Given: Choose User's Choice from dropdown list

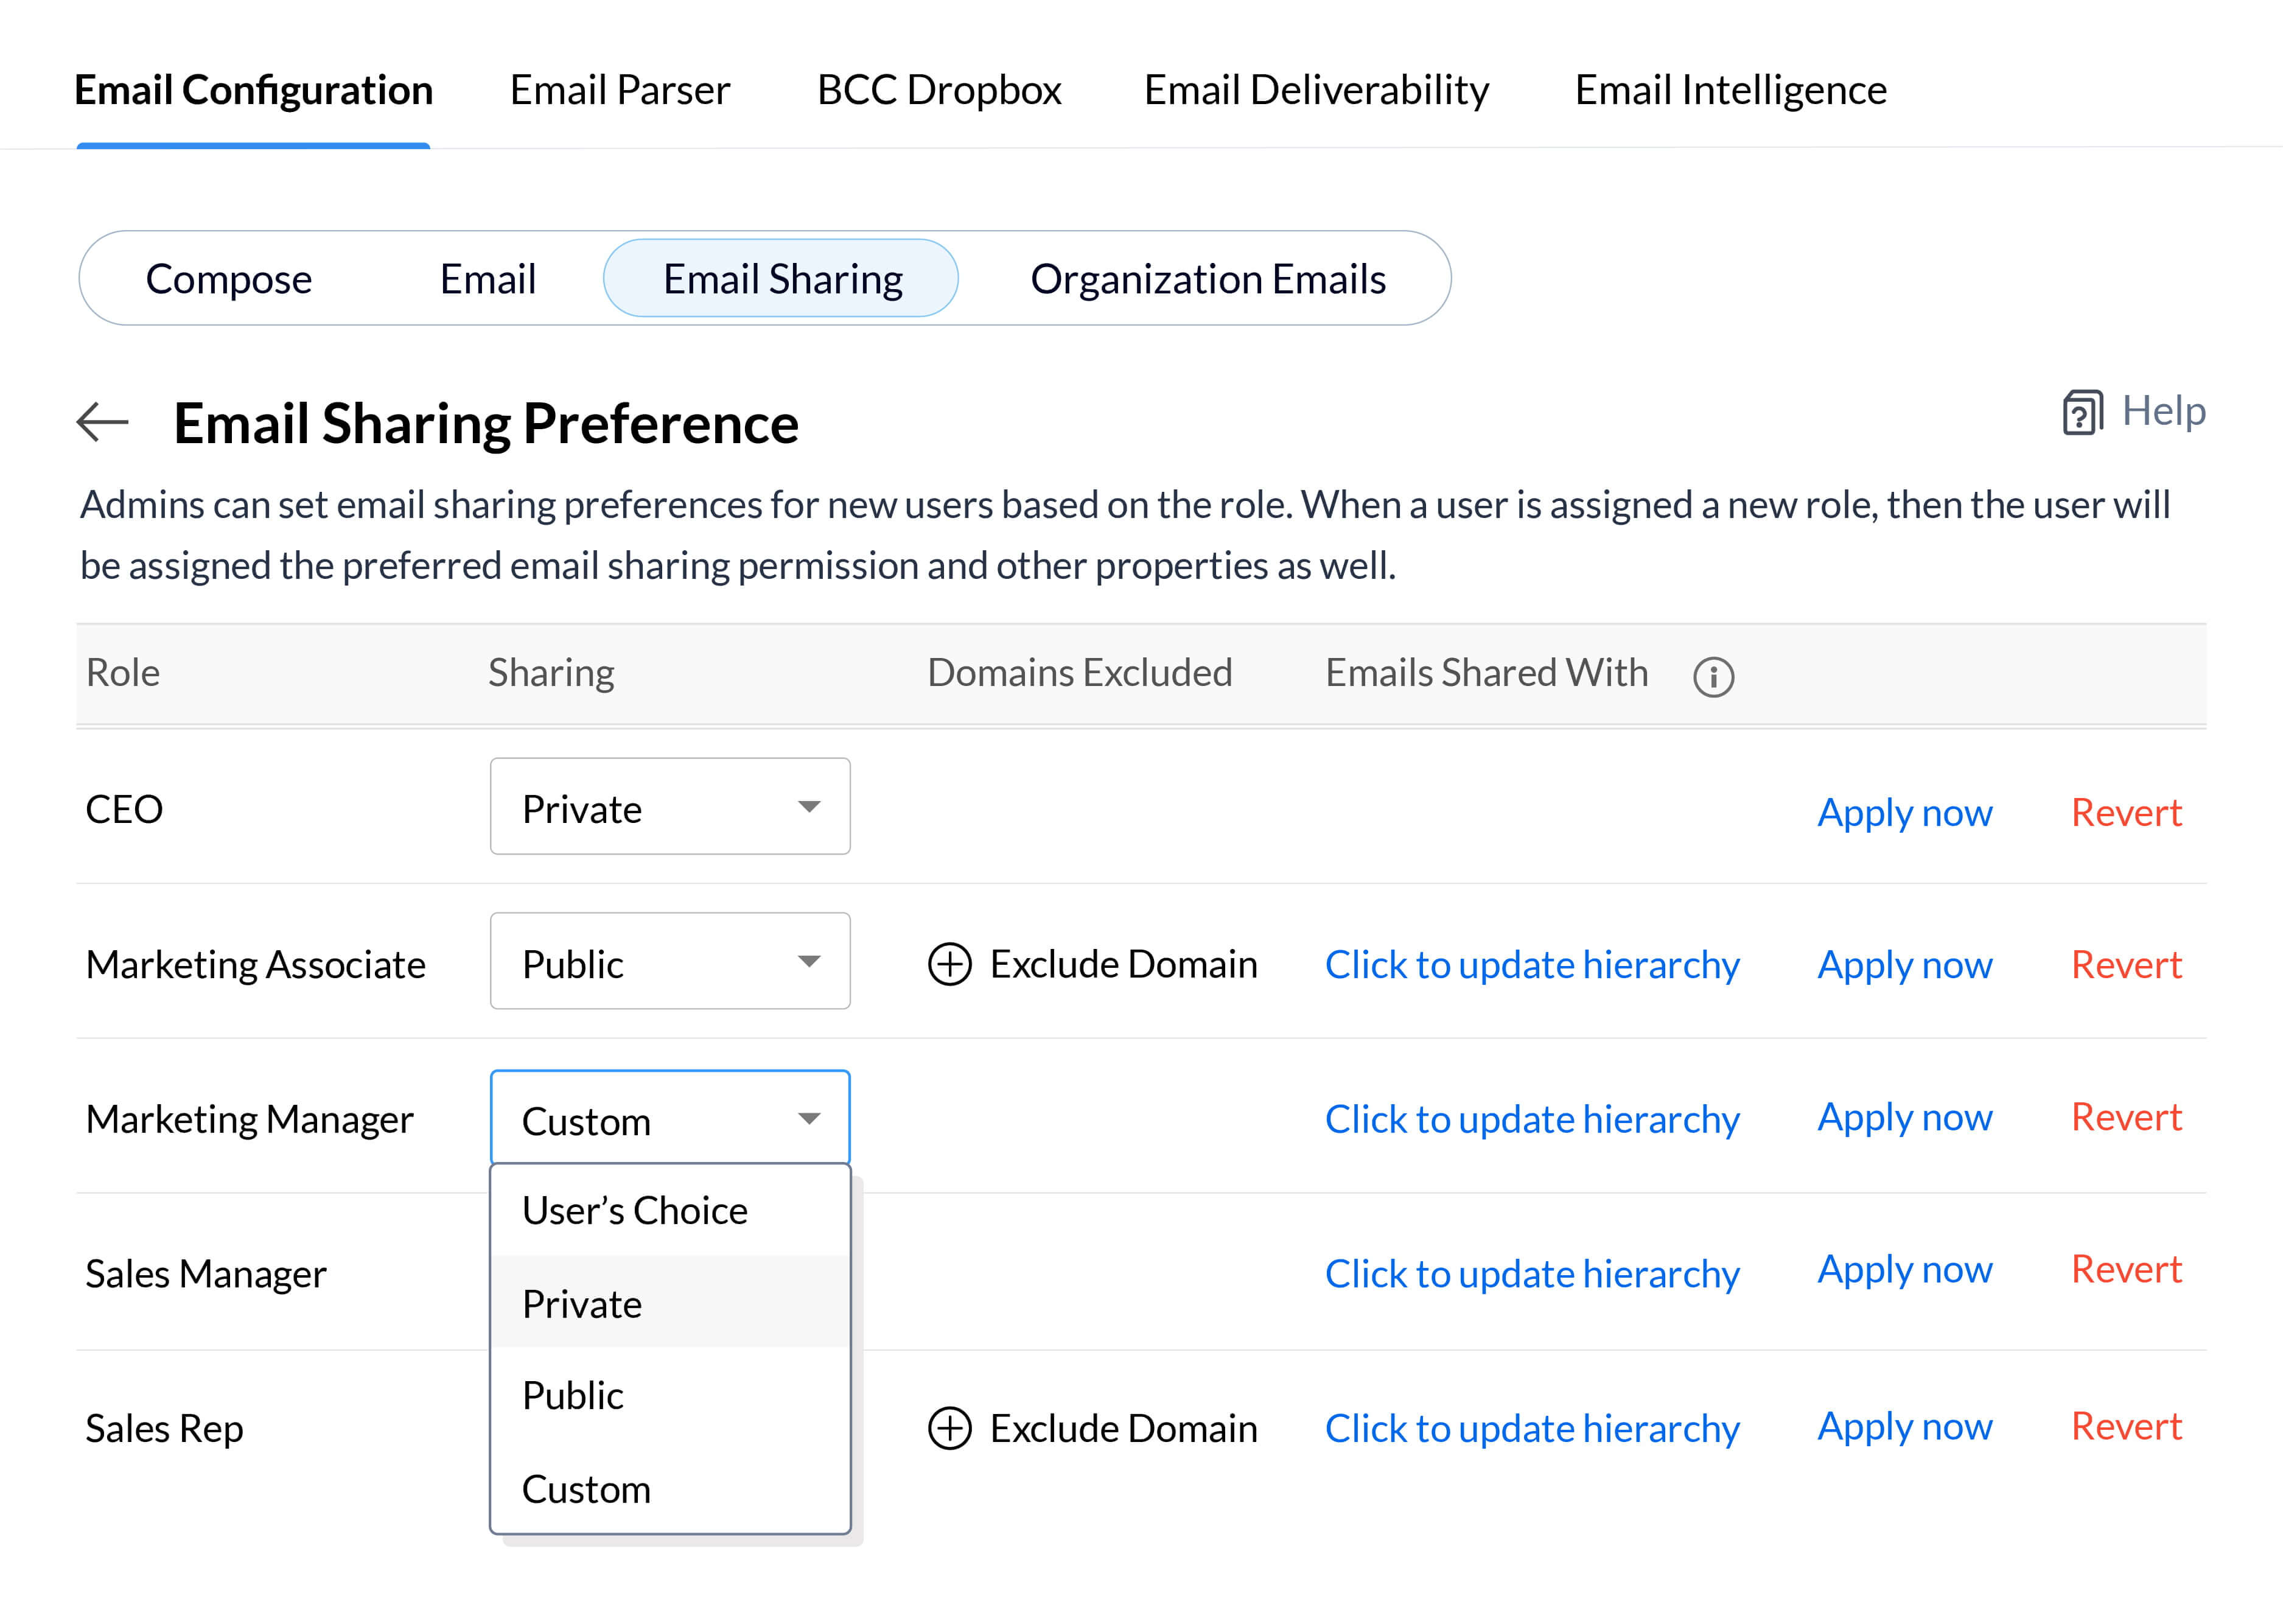Looking at the screenshot, I should point(635,1210).
